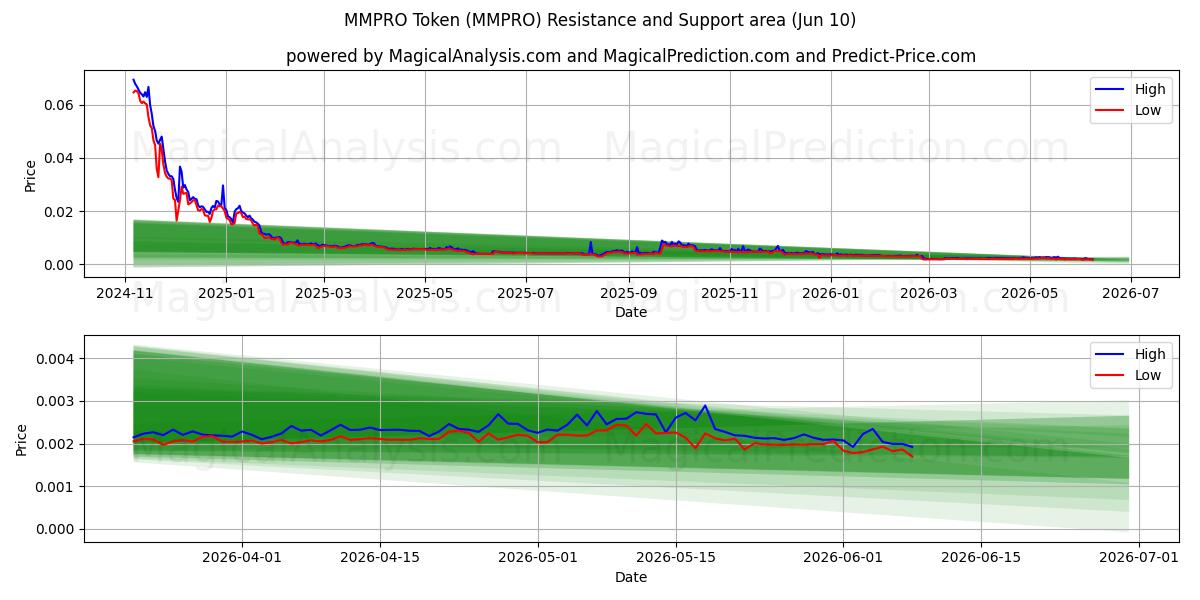Image resolution: width=1200 pixels, height=600 pixels.
Task: Click the '2026-07' x-axis label in top chart
Action: (1131, 293)
